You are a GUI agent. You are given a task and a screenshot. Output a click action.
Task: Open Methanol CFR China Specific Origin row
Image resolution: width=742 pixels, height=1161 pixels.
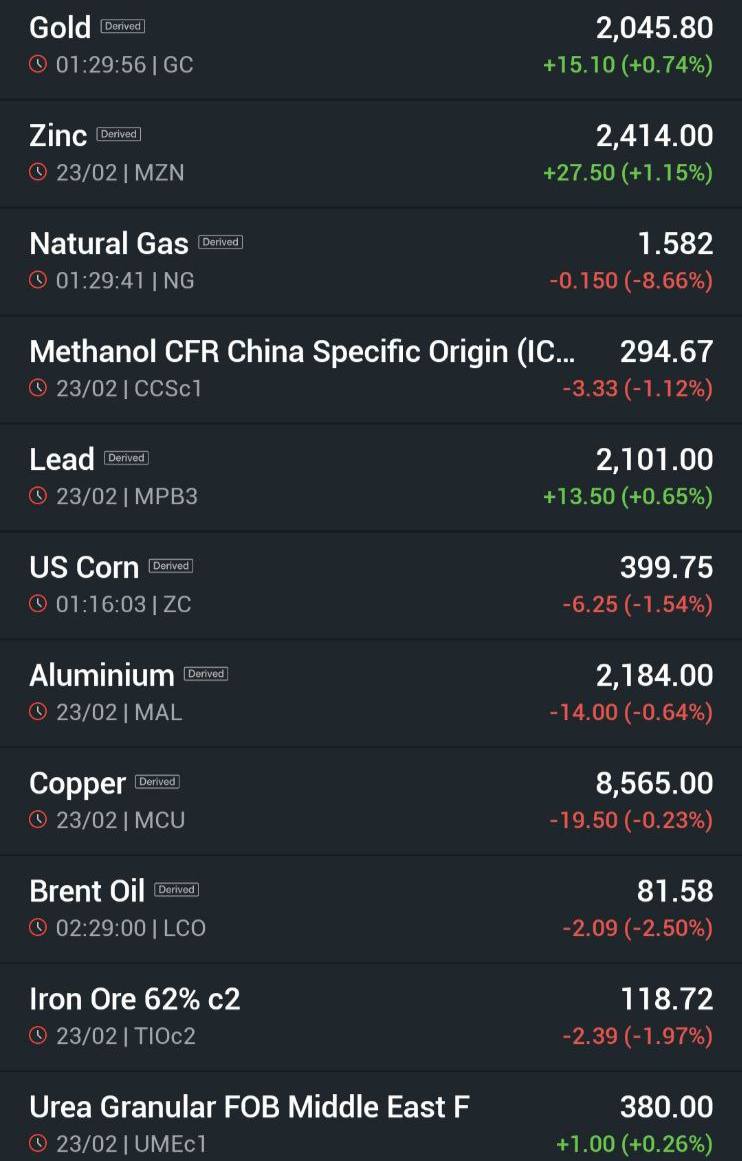point(371,369)
